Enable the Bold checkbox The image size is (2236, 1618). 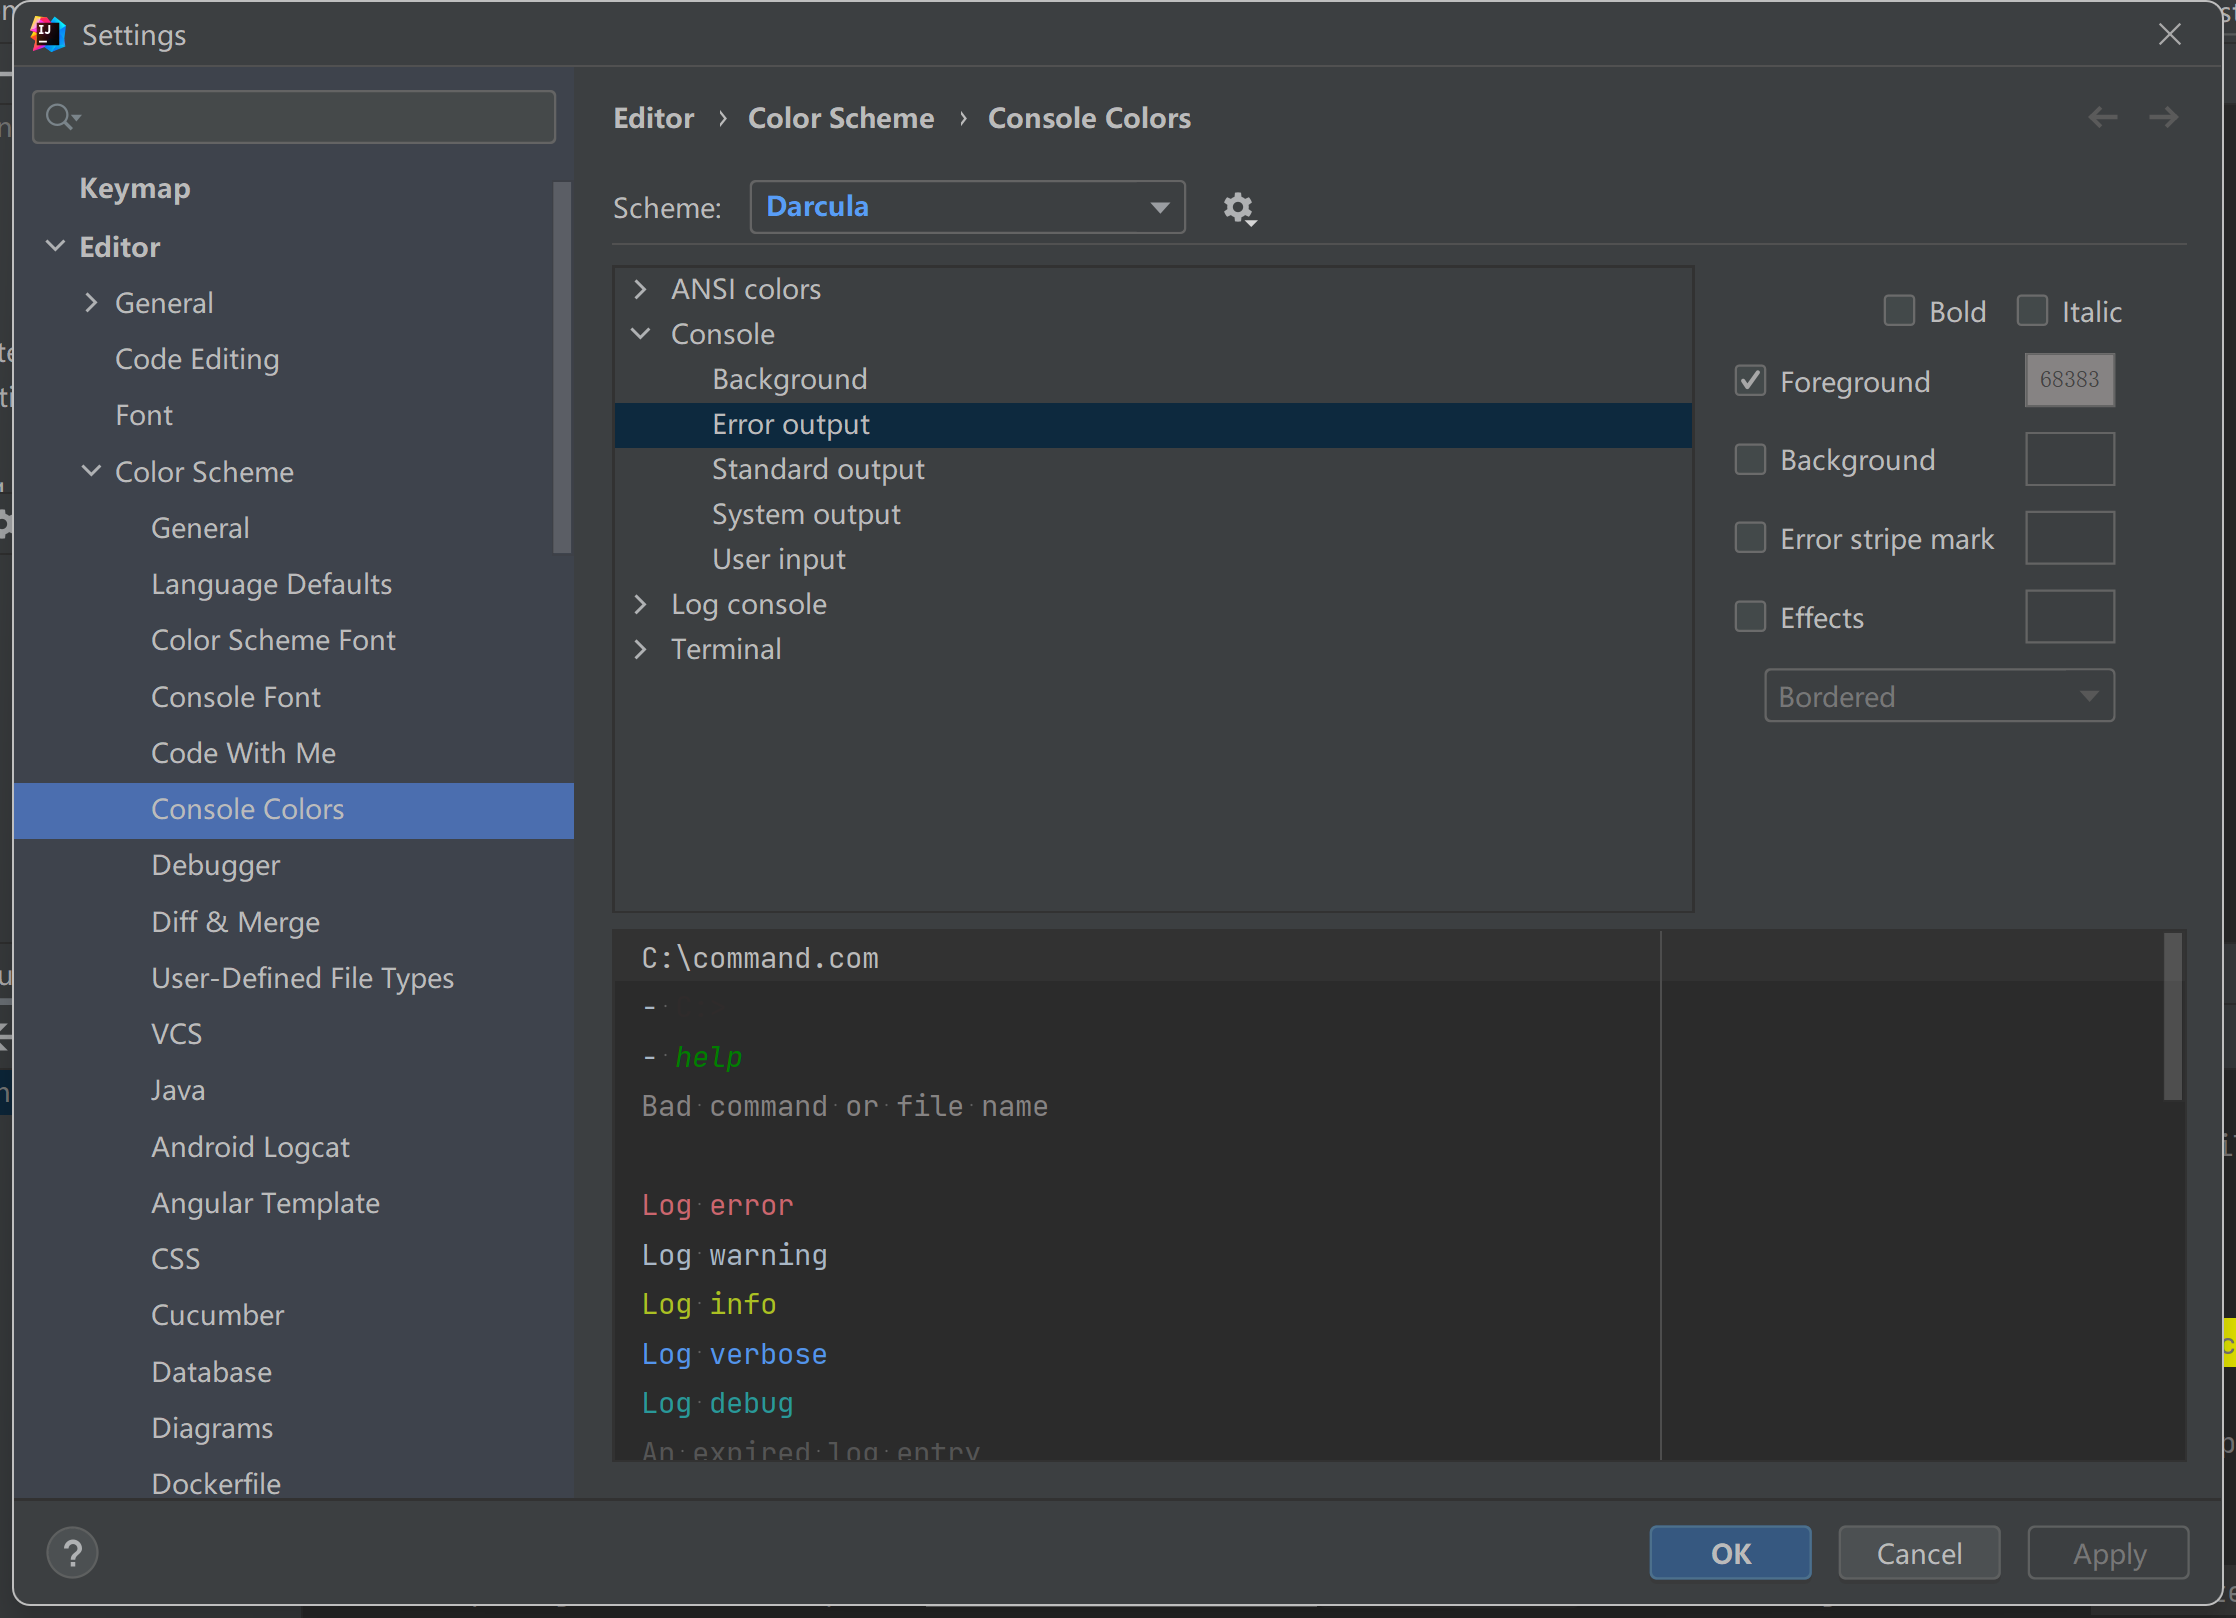pos(1899,311)
